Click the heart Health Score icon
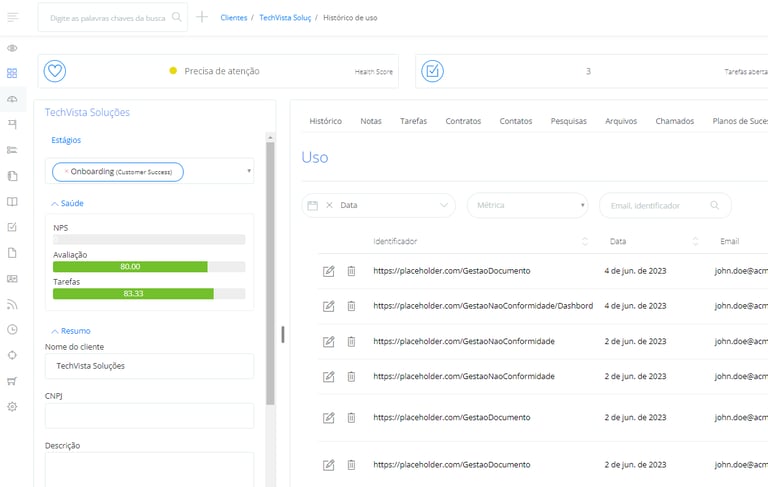Viewport: 768px width, 487px height. (x=55, y=71)
